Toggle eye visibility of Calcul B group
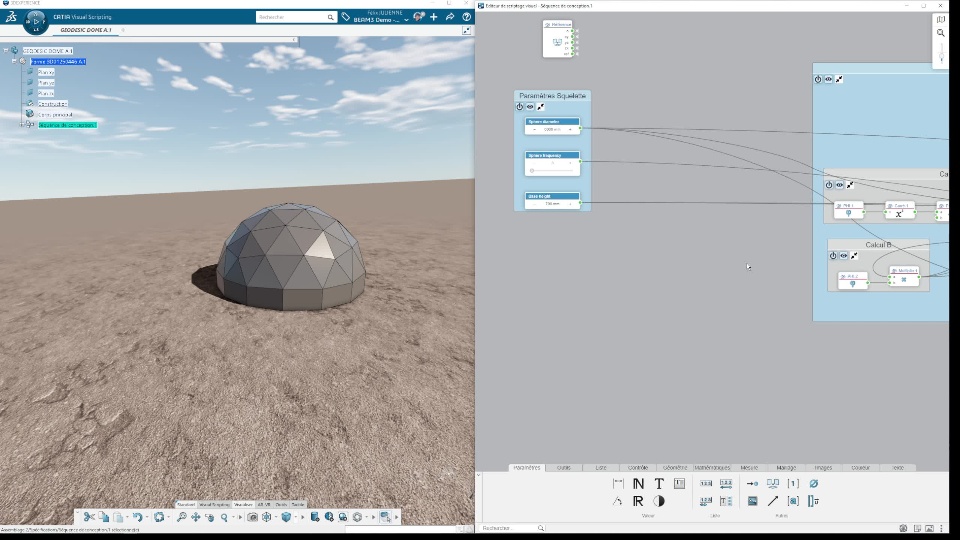 tap(844, 255)
